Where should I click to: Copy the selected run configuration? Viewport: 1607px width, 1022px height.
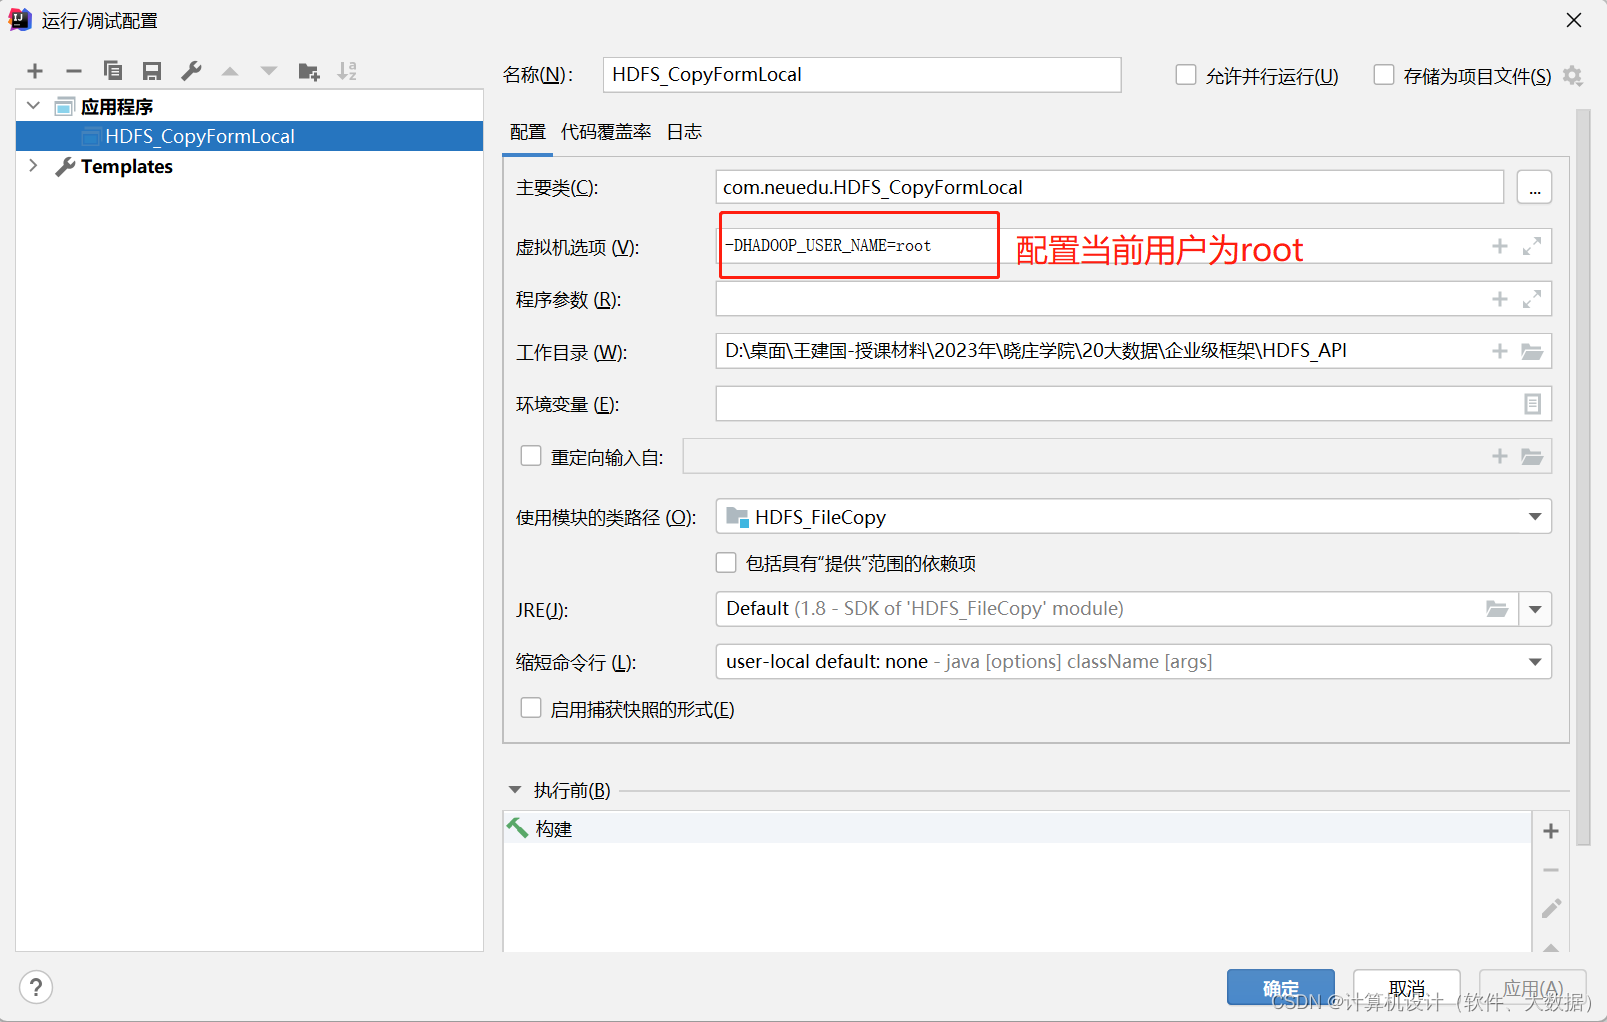pos(113,71)
